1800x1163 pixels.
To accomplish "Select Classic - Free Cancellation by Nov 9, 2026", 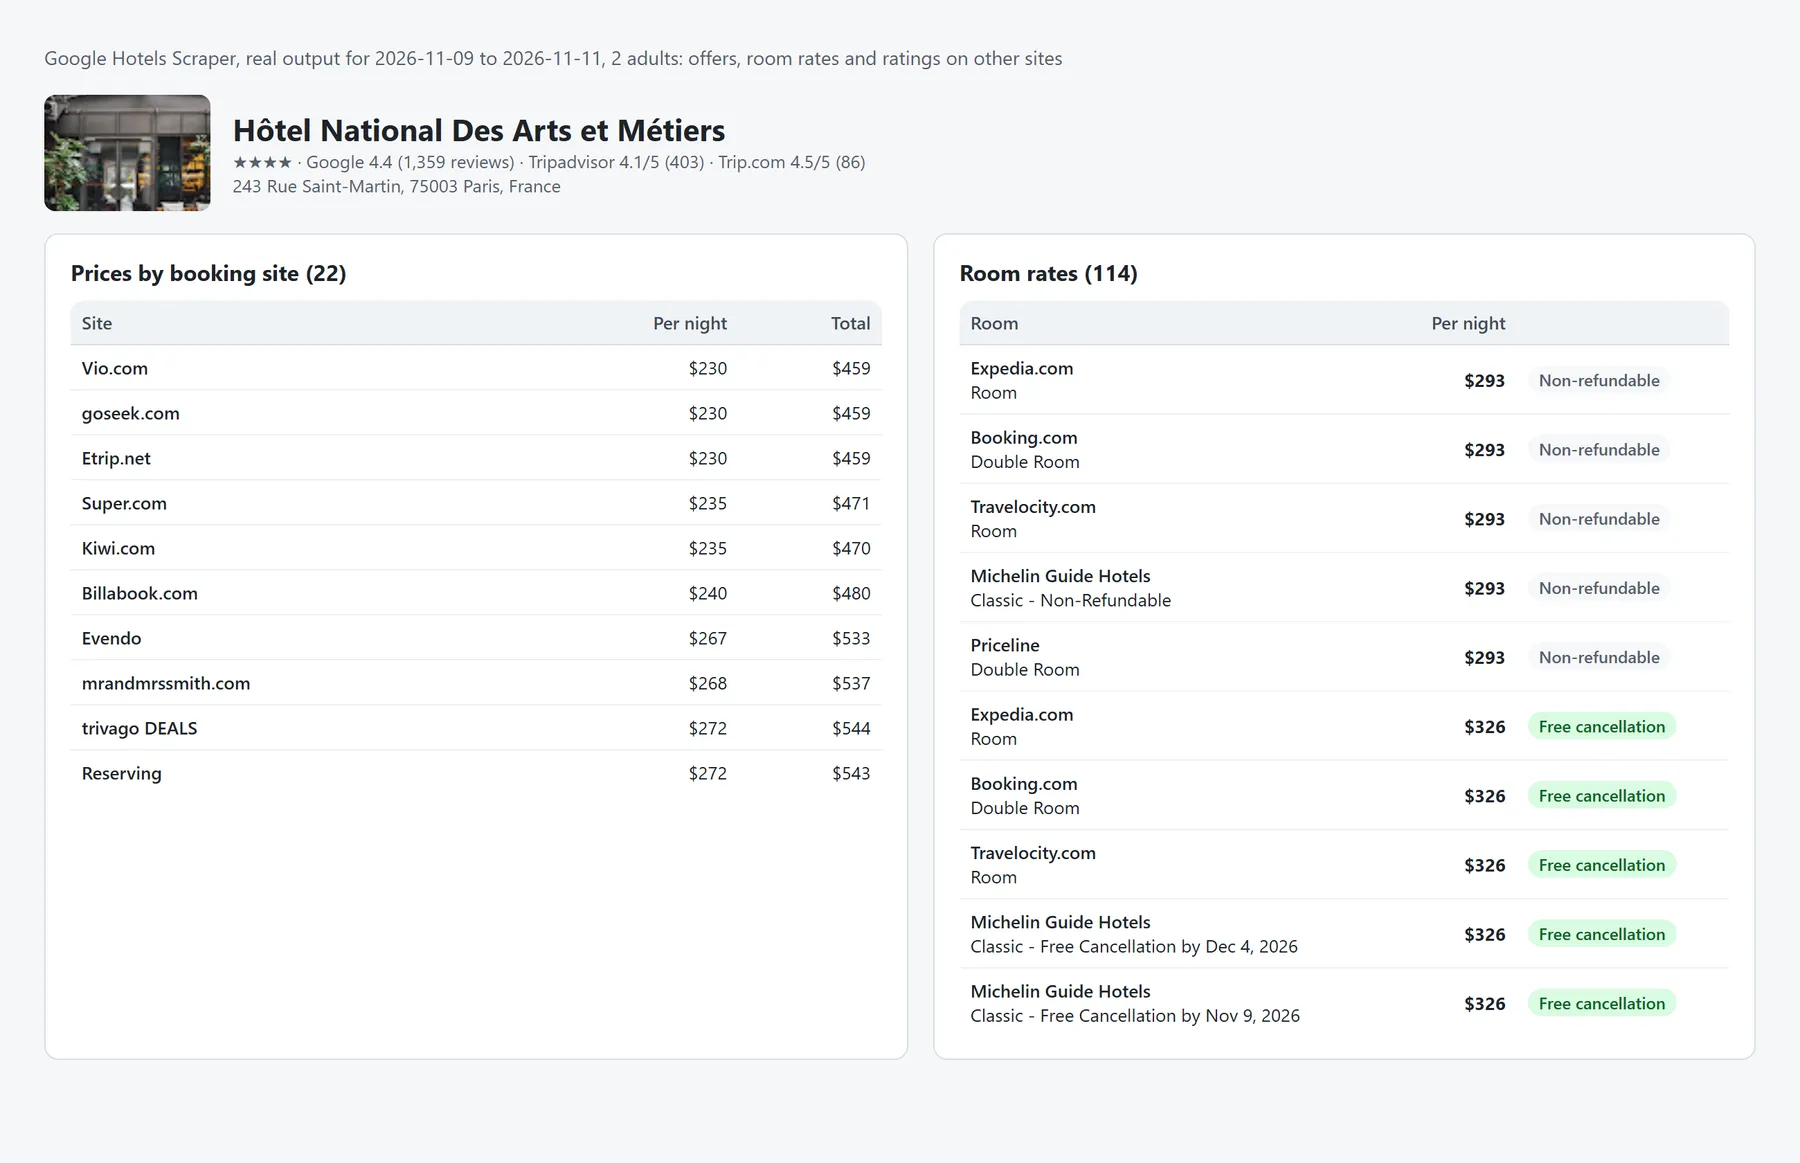I will point(1135,1015).
